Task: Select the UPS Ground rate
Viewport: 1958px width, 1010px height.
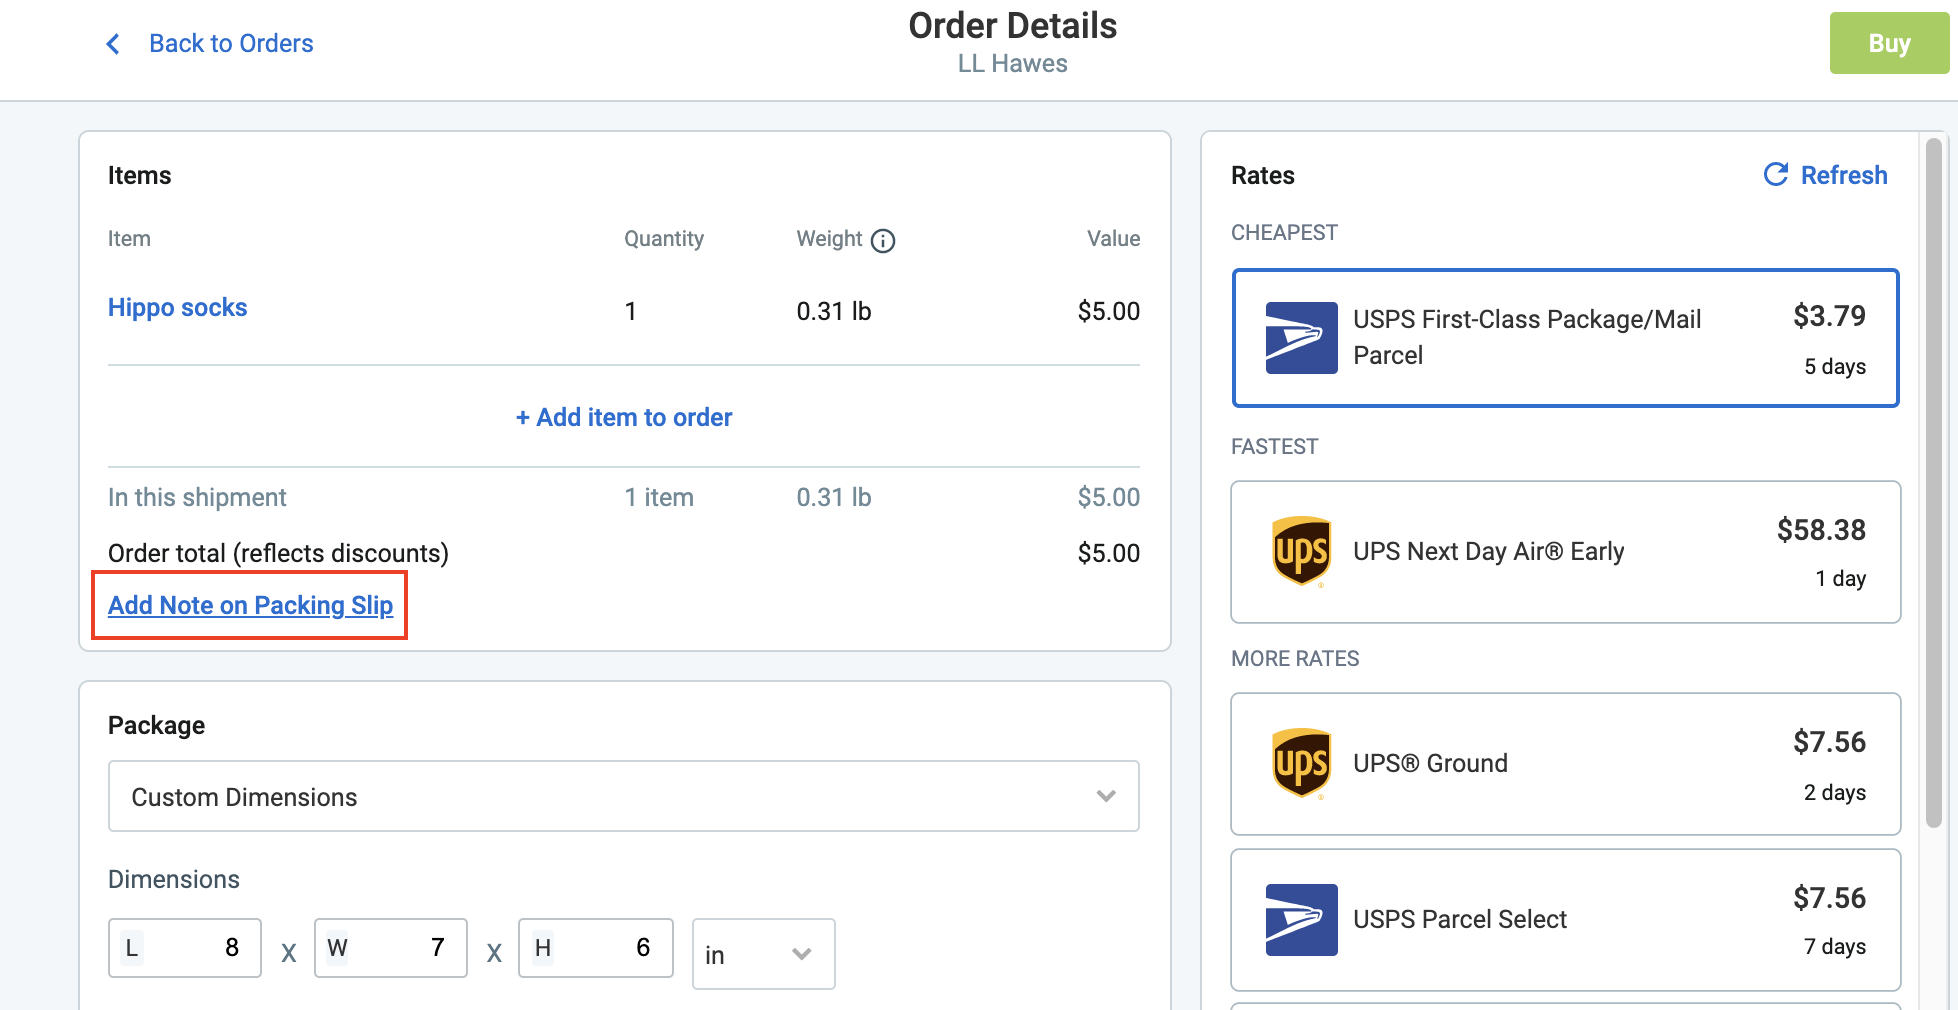Action: pos(1566,764)
